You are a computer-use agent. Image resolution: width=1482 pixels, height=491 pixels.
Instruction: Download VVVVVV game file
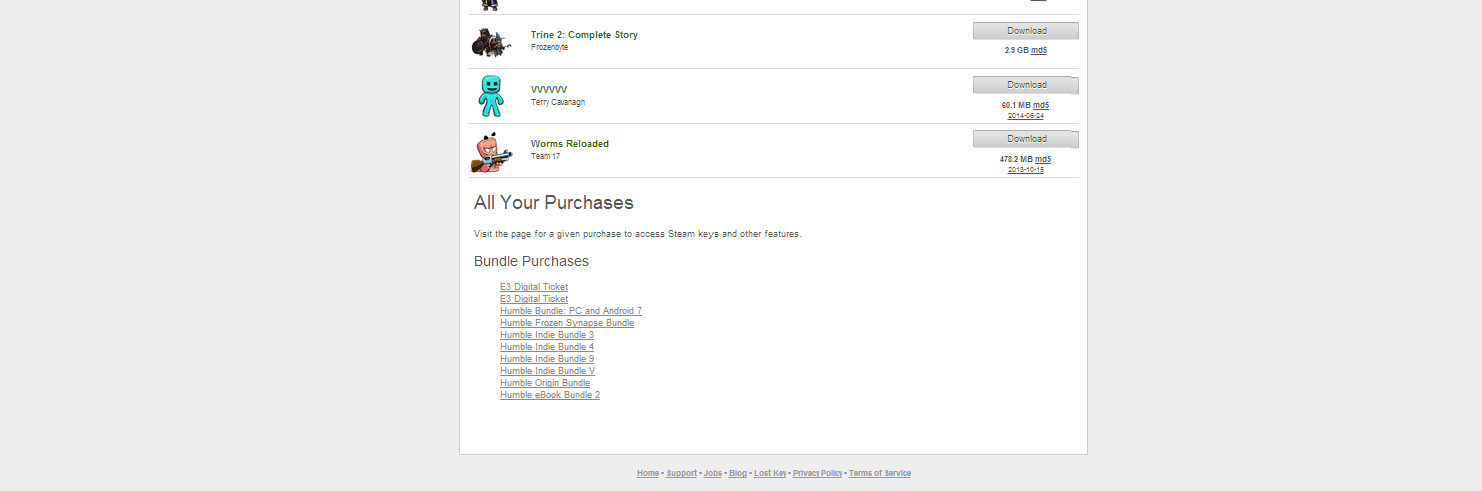coord(1025,85)
